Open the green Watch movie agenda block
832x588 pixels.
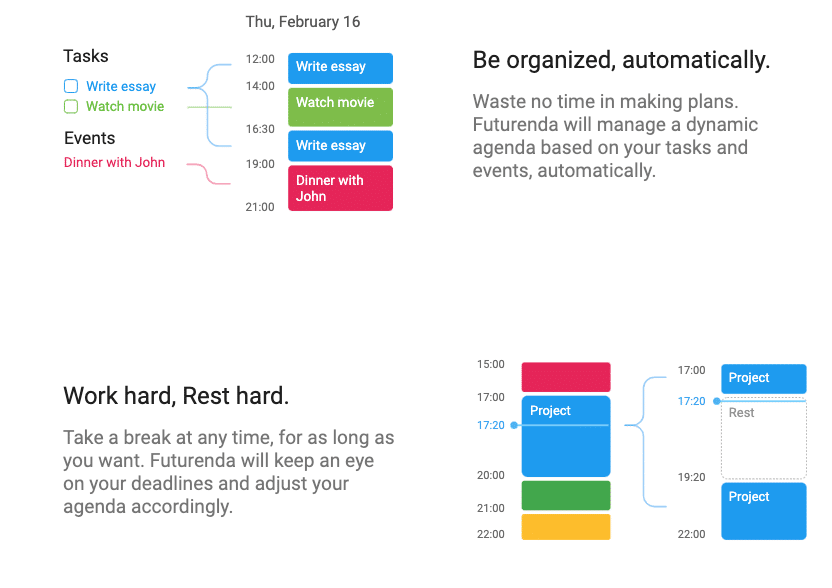pyautogui.click(x=340, y=107)
